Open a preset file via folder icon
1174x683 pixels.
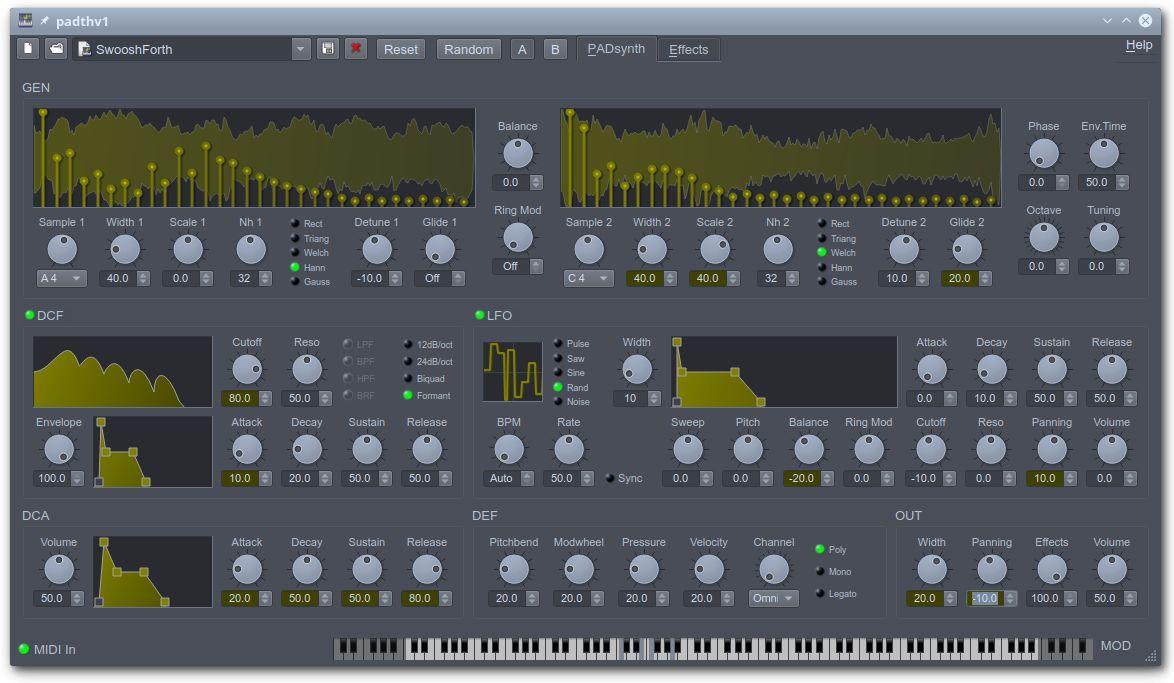56,49
